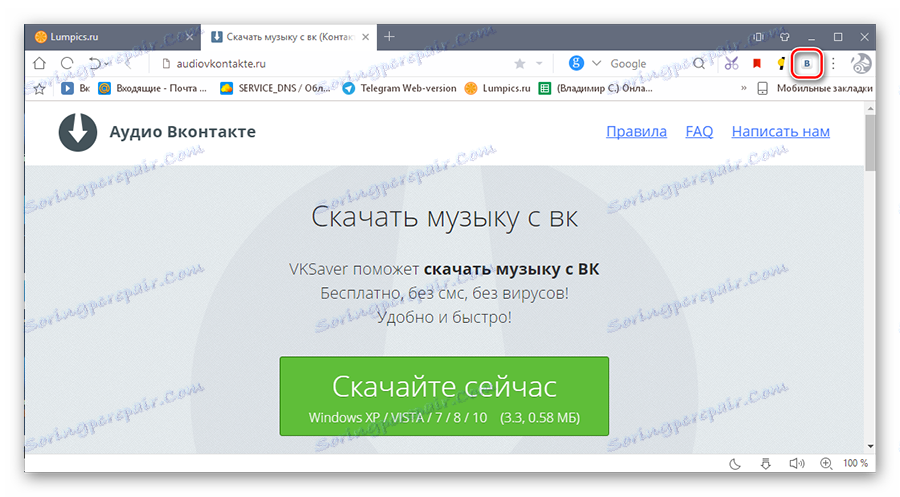
Task: Undo closed tab with the restore arrow
Action: [x=95, y=63]
